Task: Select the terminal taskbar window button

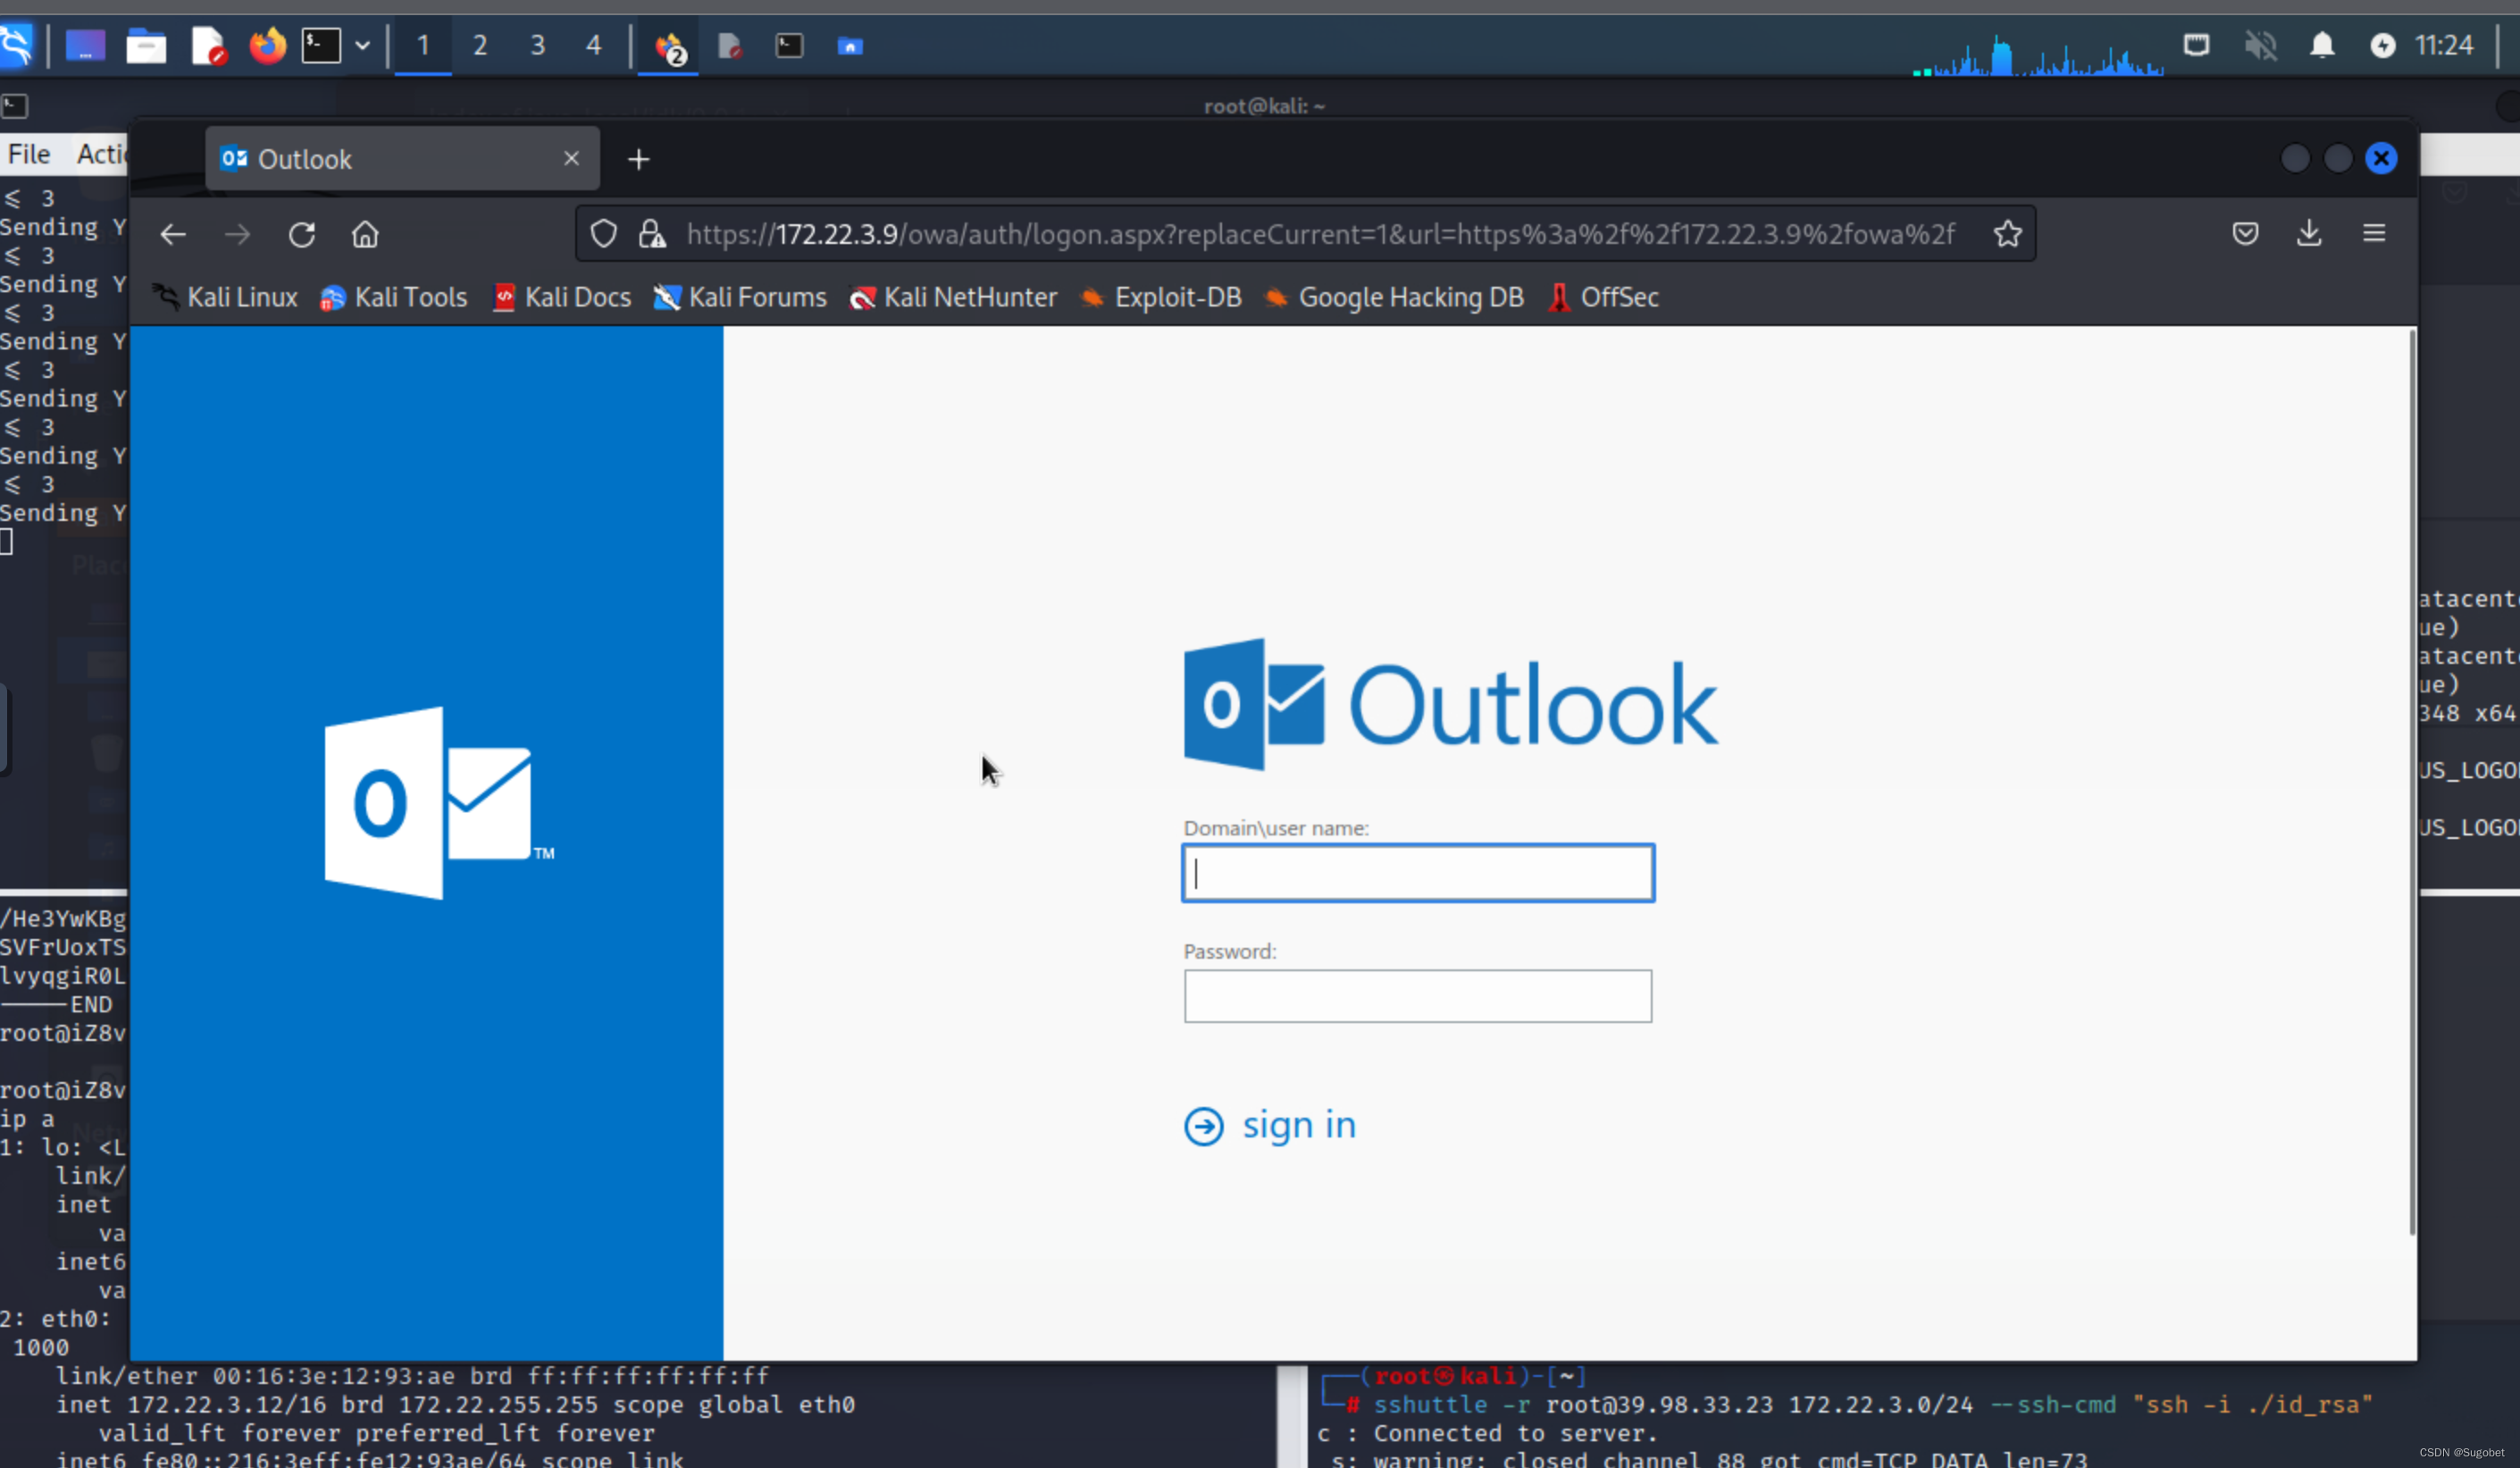Action: (790, 46)
